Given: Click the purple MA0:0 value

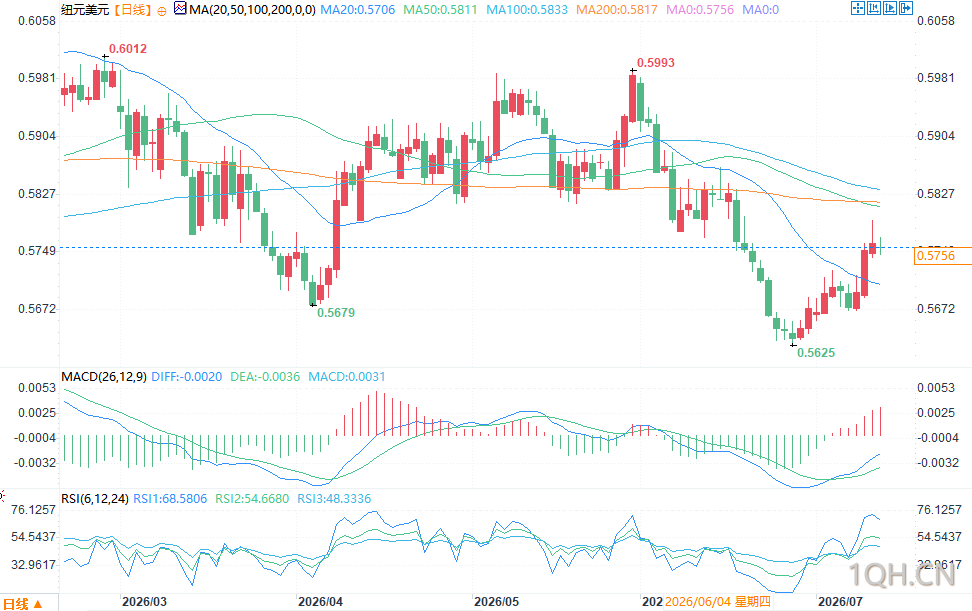Looking at the screenshot, I should (761, 10).
